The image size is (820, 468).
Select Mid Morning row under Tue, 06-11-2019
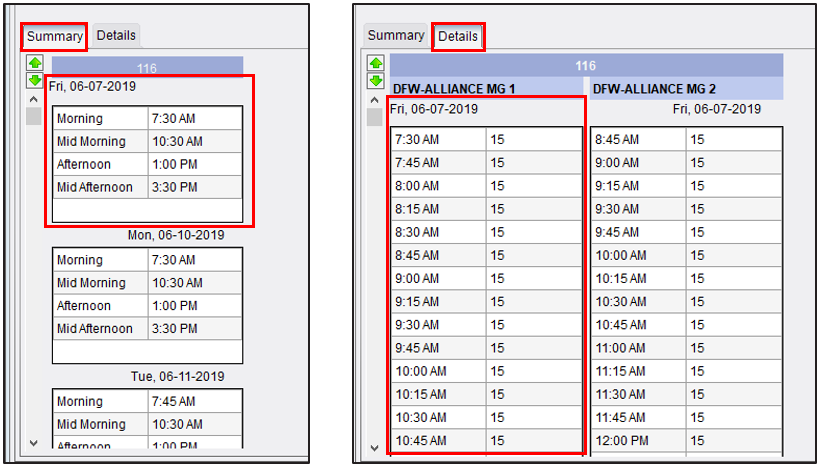(147, 424)
